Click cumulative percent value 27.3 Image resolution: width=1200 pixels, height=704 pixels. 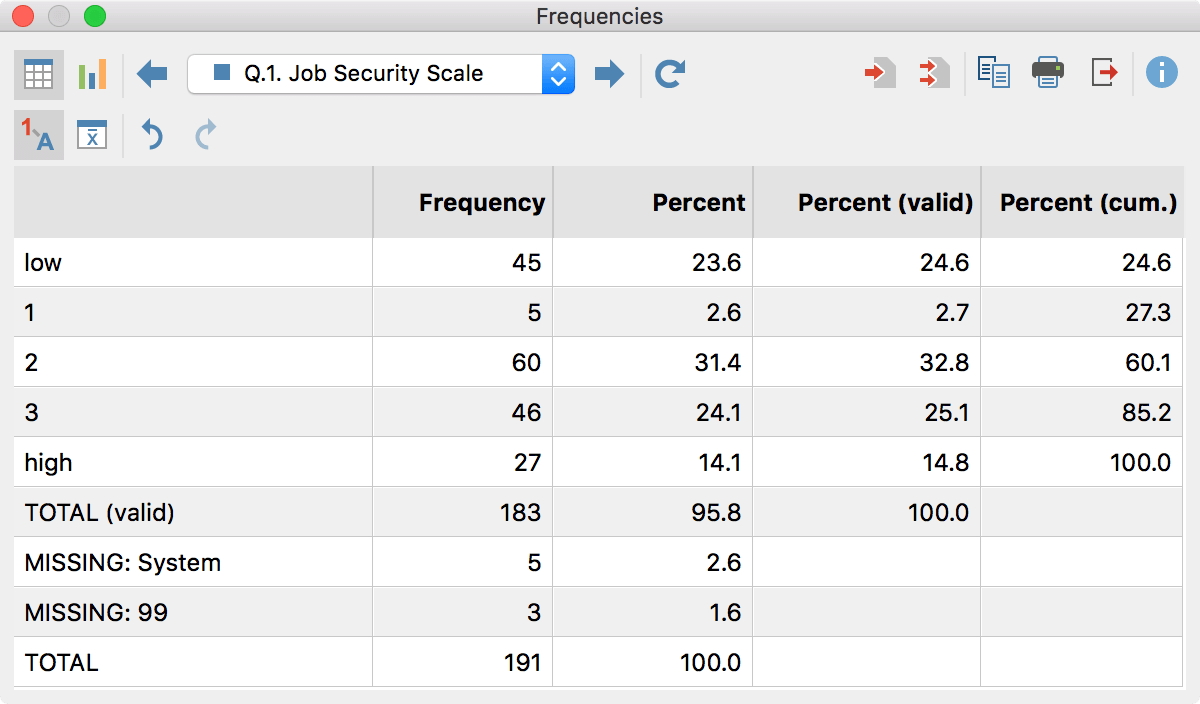point(1147,313)
